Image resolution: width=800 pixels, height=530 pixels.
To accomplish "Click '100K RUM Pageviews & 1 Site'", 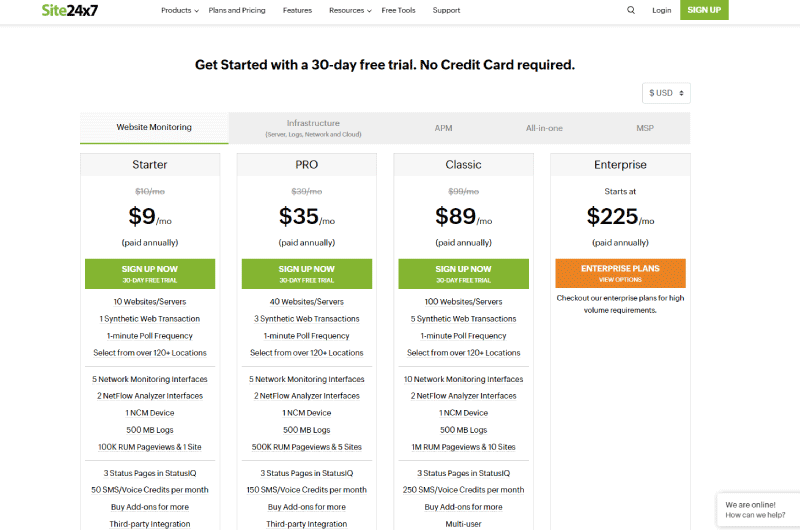I will [x=150, y=447].
